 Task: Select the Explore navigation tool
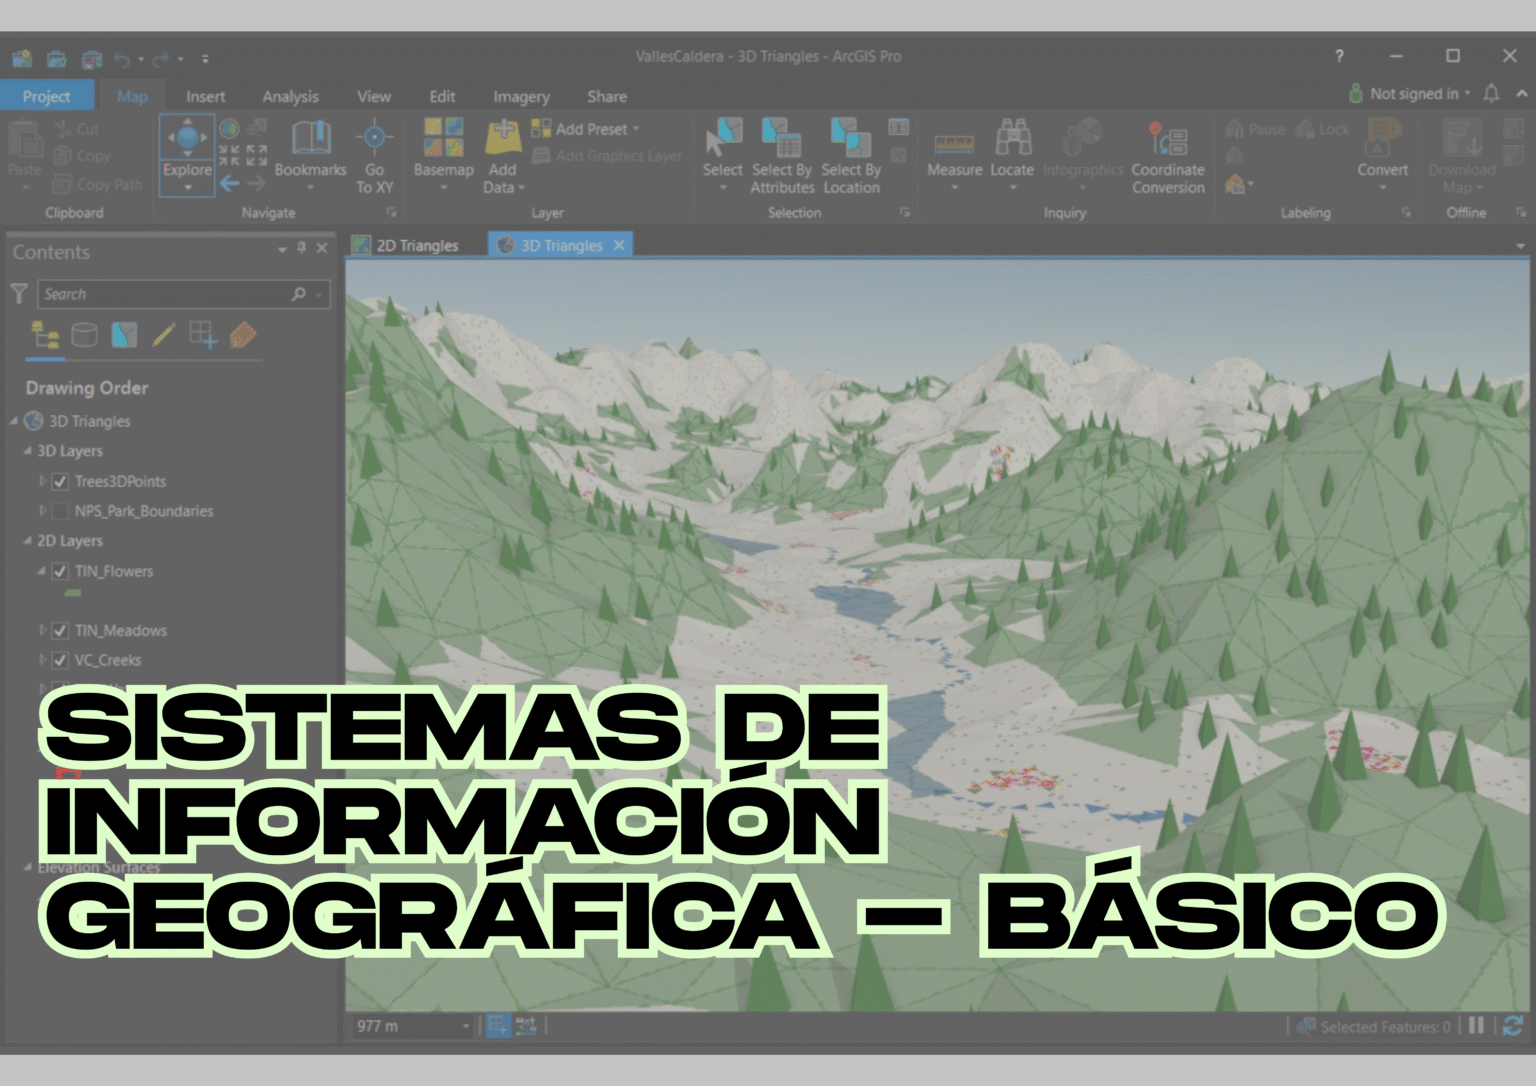point(187,146)
